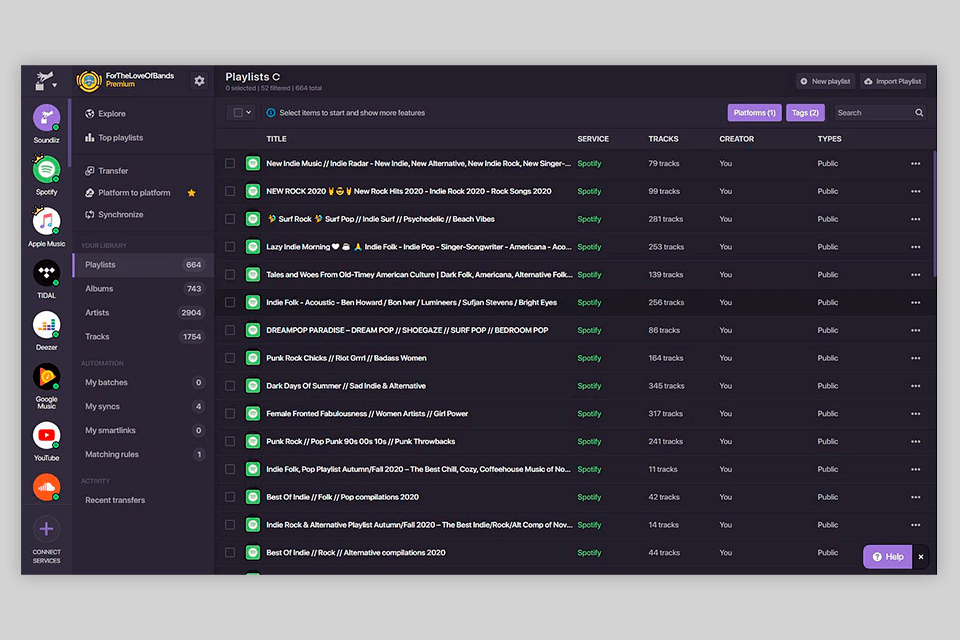This screenshot has height=640, width=960.
Task: Check the Indie Folk - Acoustic playlist checkbox
Action: tap(230, 303)
